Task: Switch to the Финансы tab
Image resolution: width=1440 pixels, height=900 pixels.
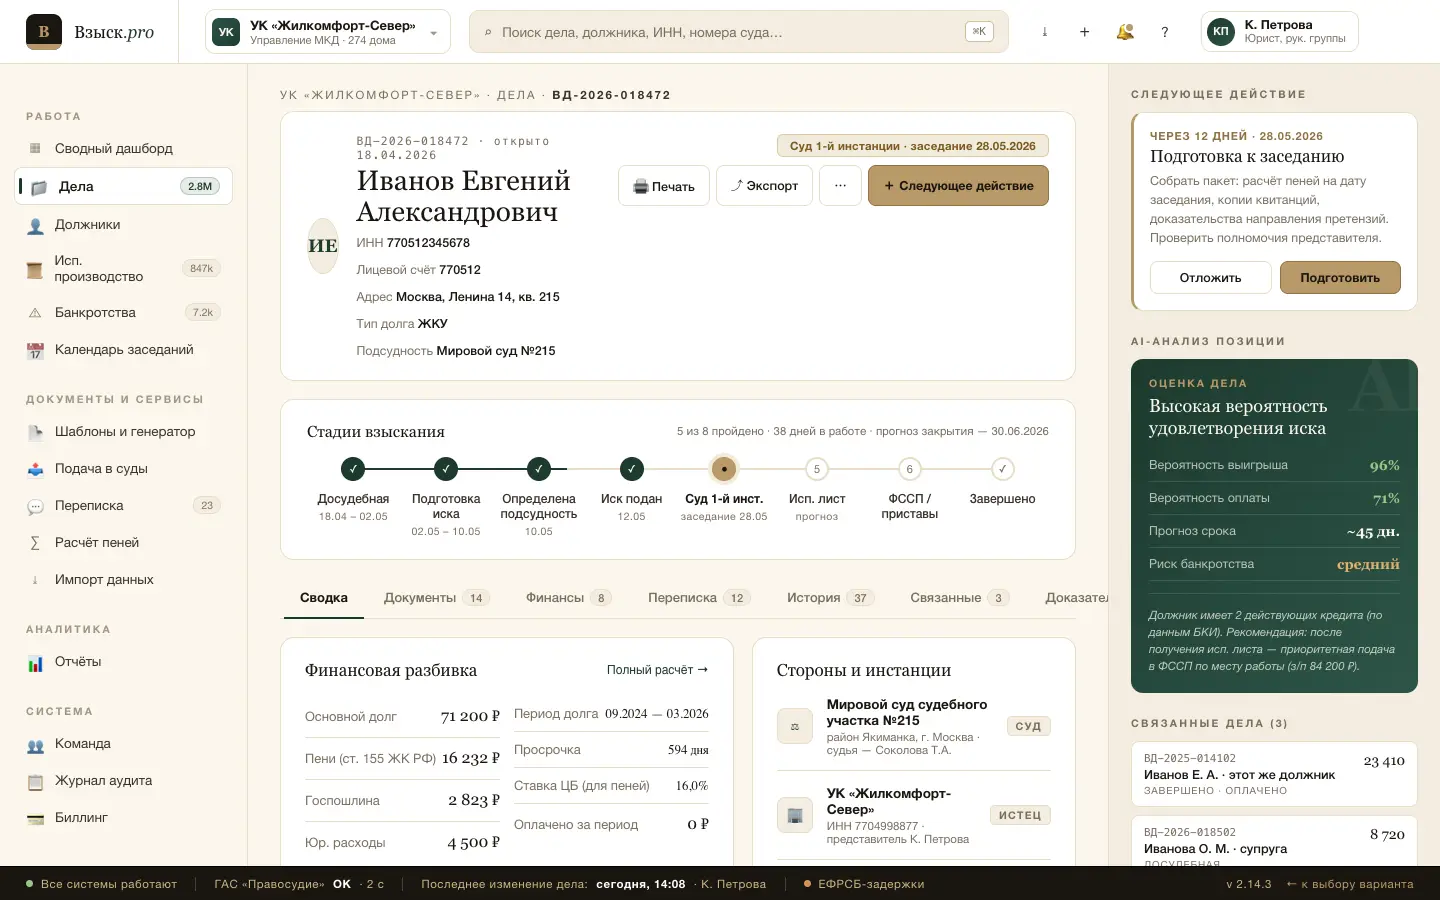Action: coord(568,598)
